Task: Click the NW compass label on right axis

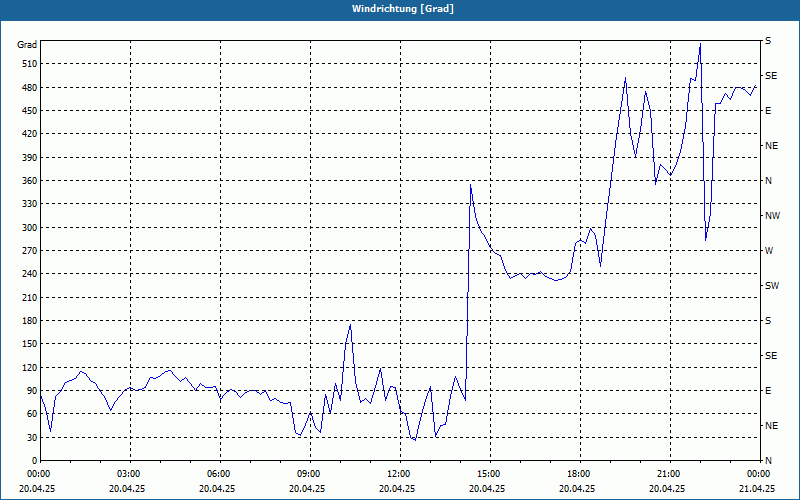Action: pos(772,216)
